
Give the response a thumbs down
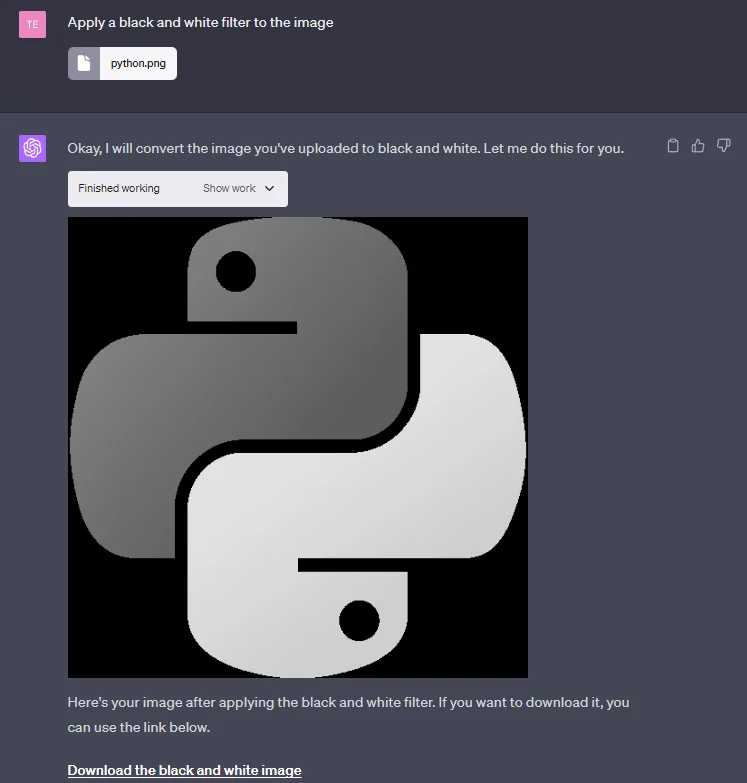(724, 146)
